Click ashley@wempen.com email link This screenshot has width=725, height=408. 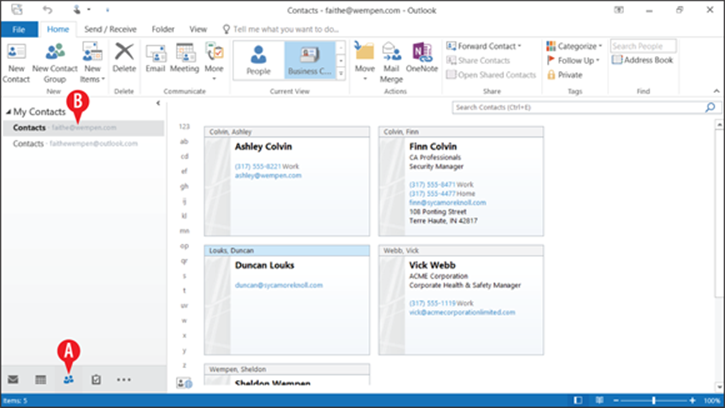tap(268, 175)
